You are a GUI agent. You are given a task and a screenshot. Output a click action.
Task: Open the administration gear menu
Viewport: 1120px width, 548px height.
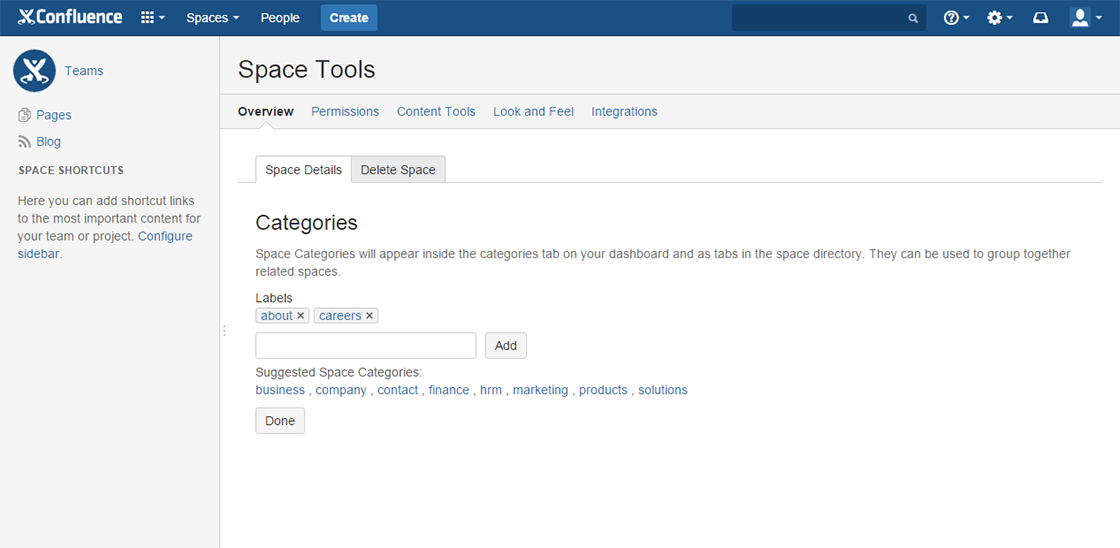point(999,18)
